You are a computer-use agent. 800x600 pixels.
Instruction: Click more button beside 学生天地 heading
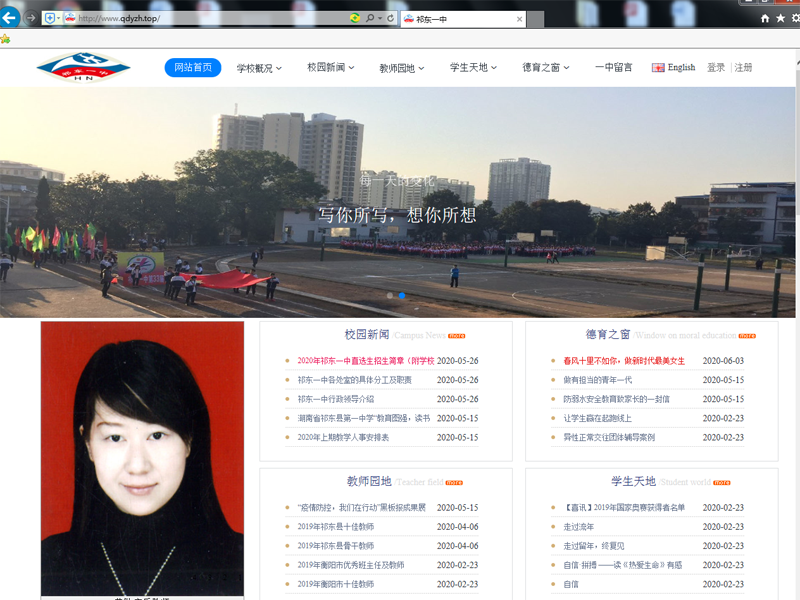click(721, 483)
